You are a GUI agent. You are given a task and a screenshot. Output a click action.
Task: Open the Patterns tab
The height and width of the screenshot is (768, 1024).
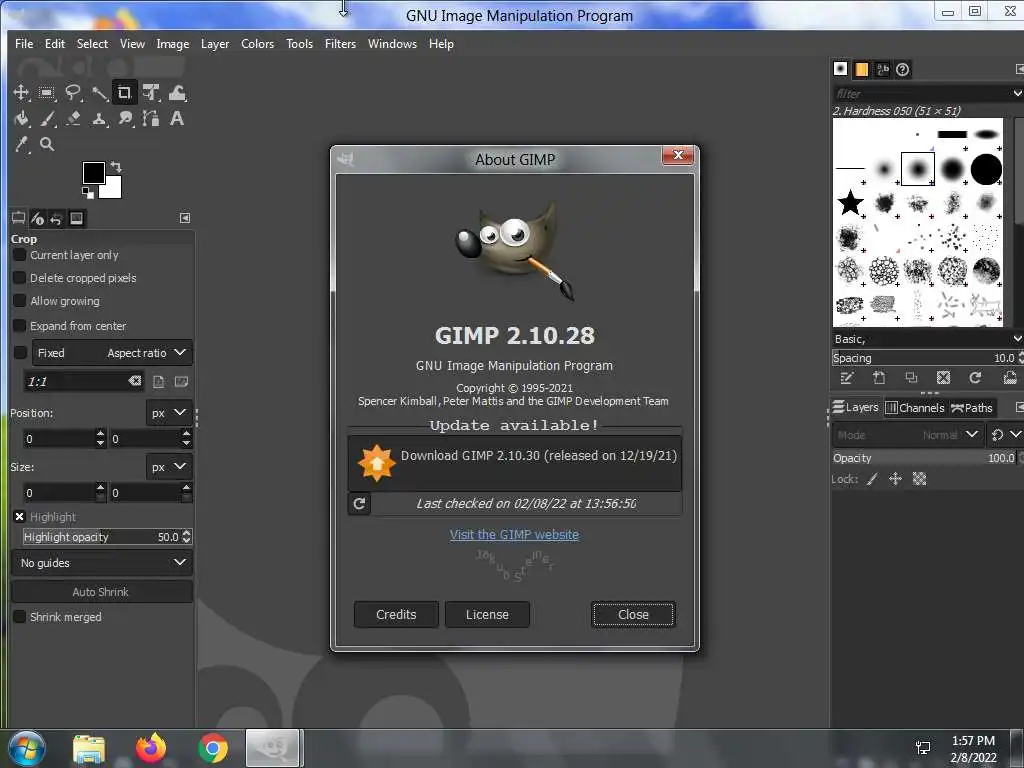(861, 69)
